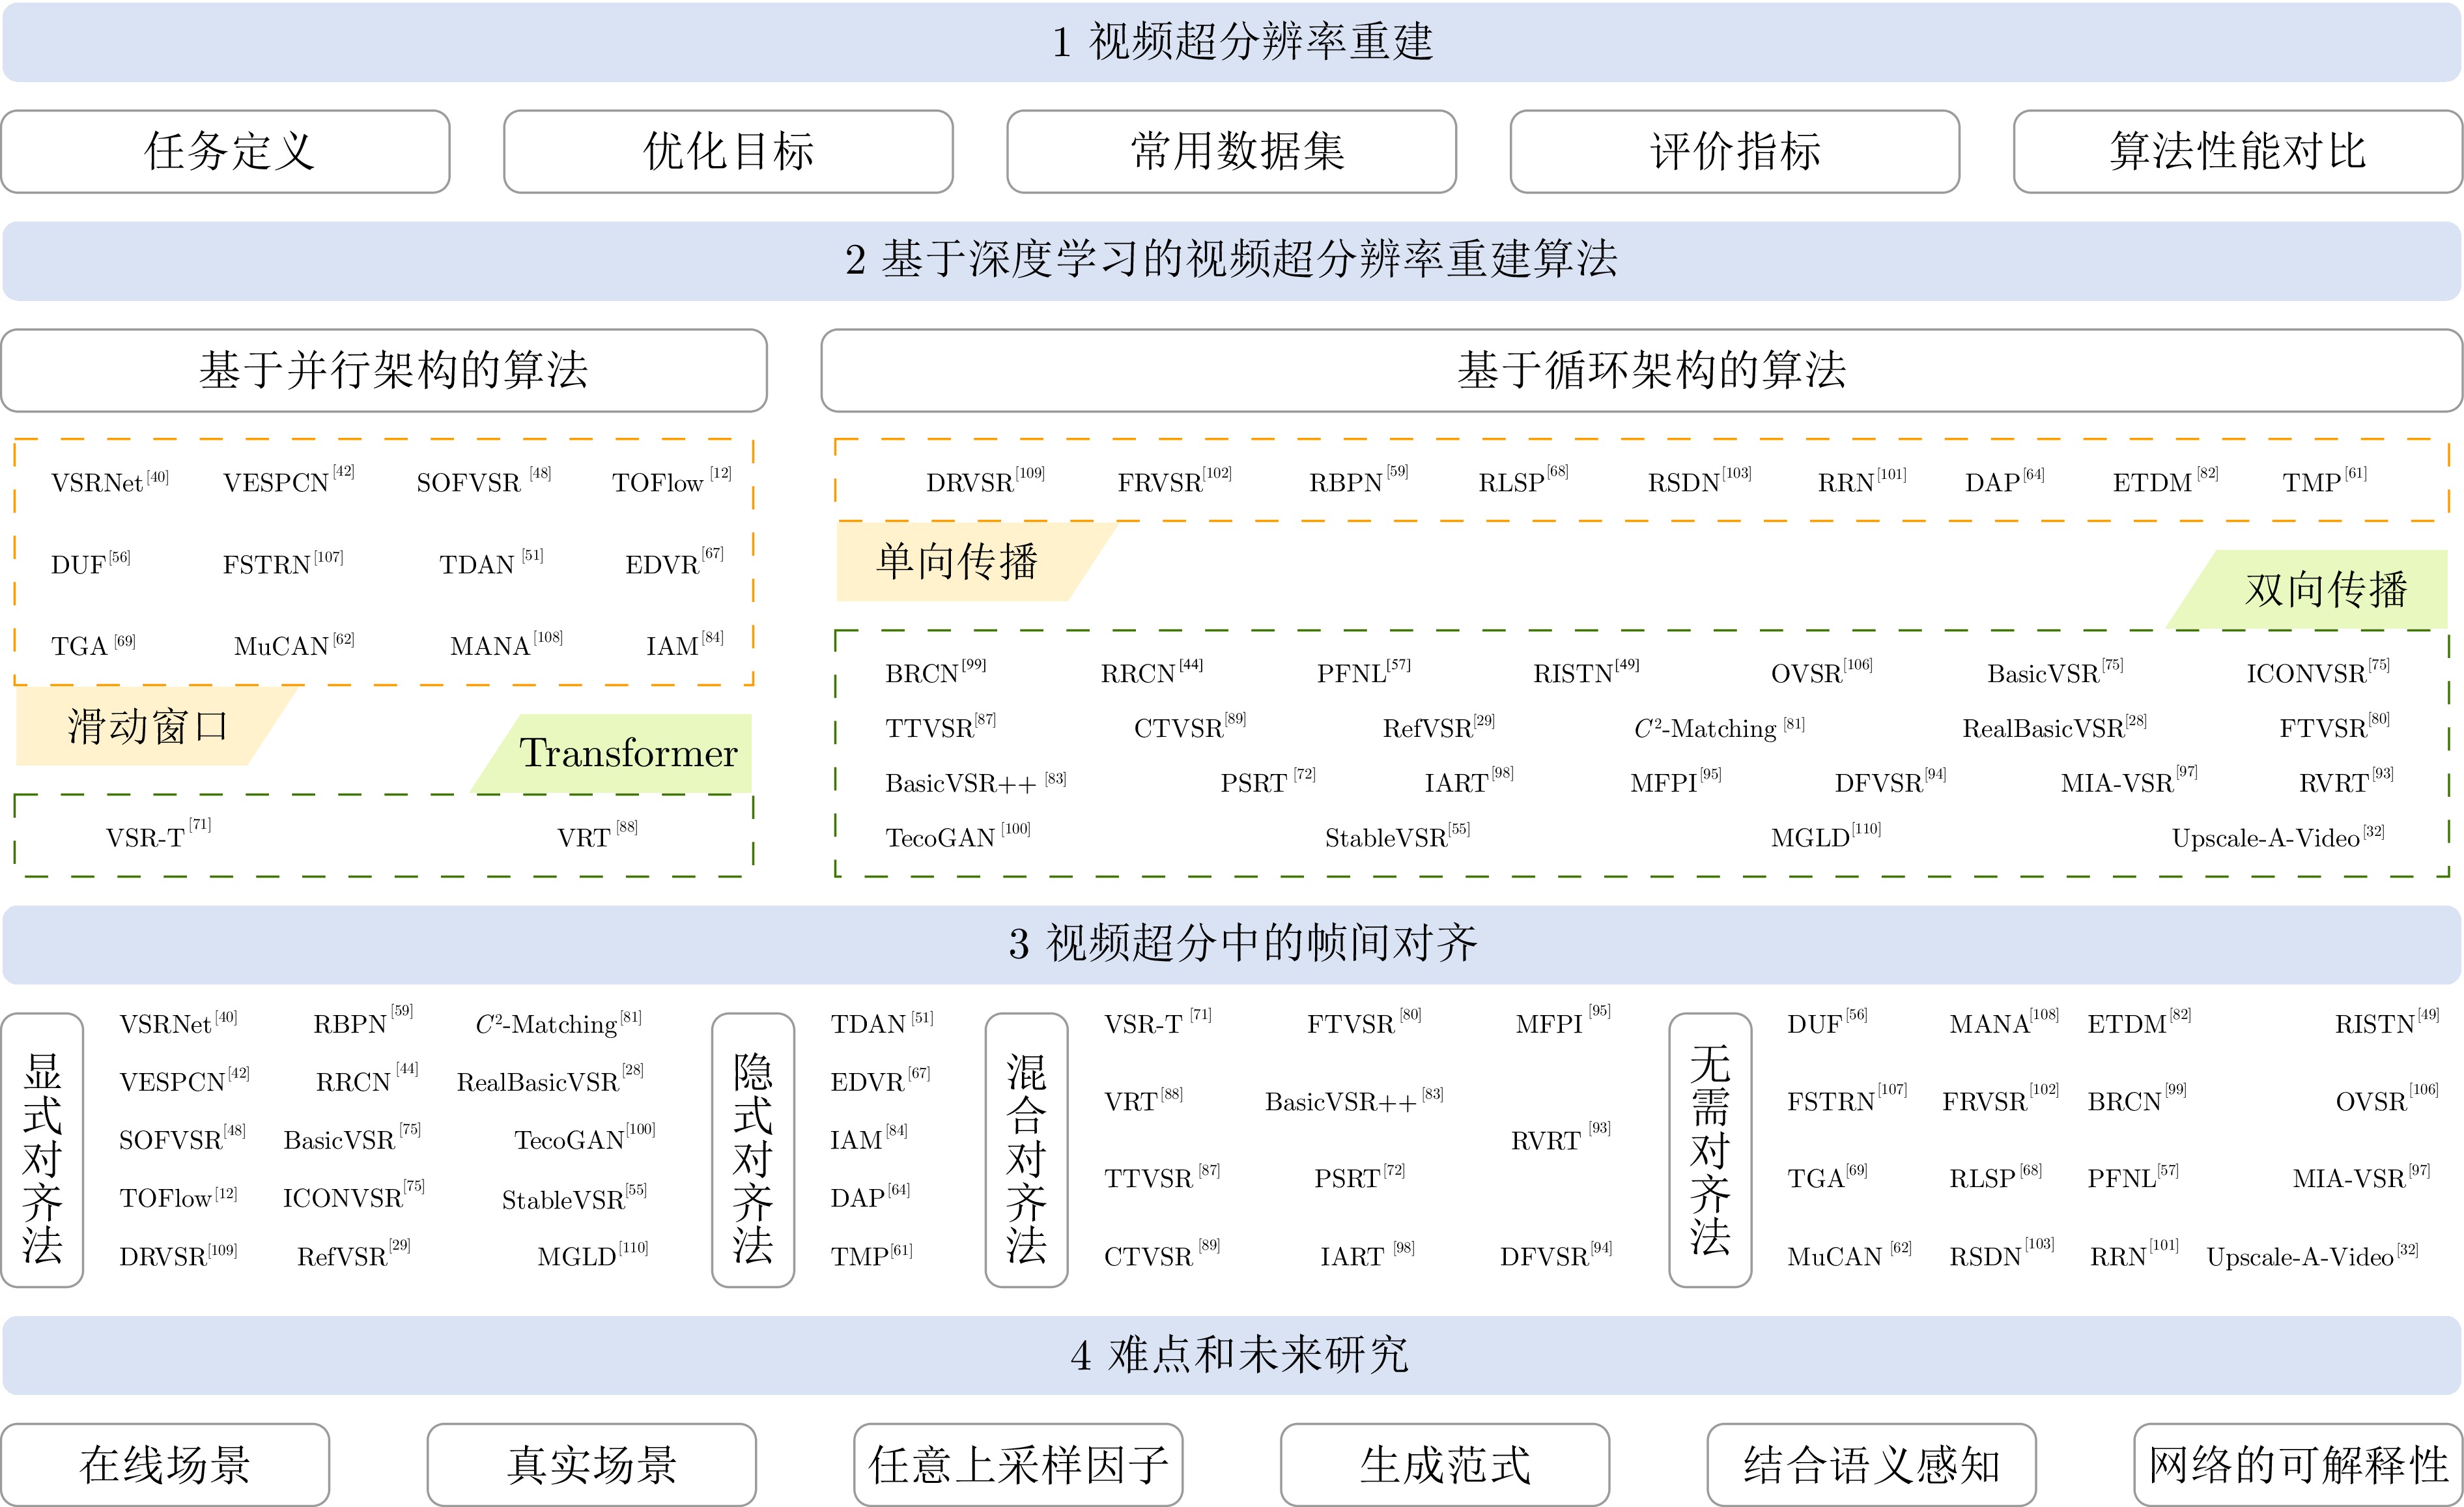
Task: Click ETDM in the unidirectional group
Action: tap(2165, 481)
